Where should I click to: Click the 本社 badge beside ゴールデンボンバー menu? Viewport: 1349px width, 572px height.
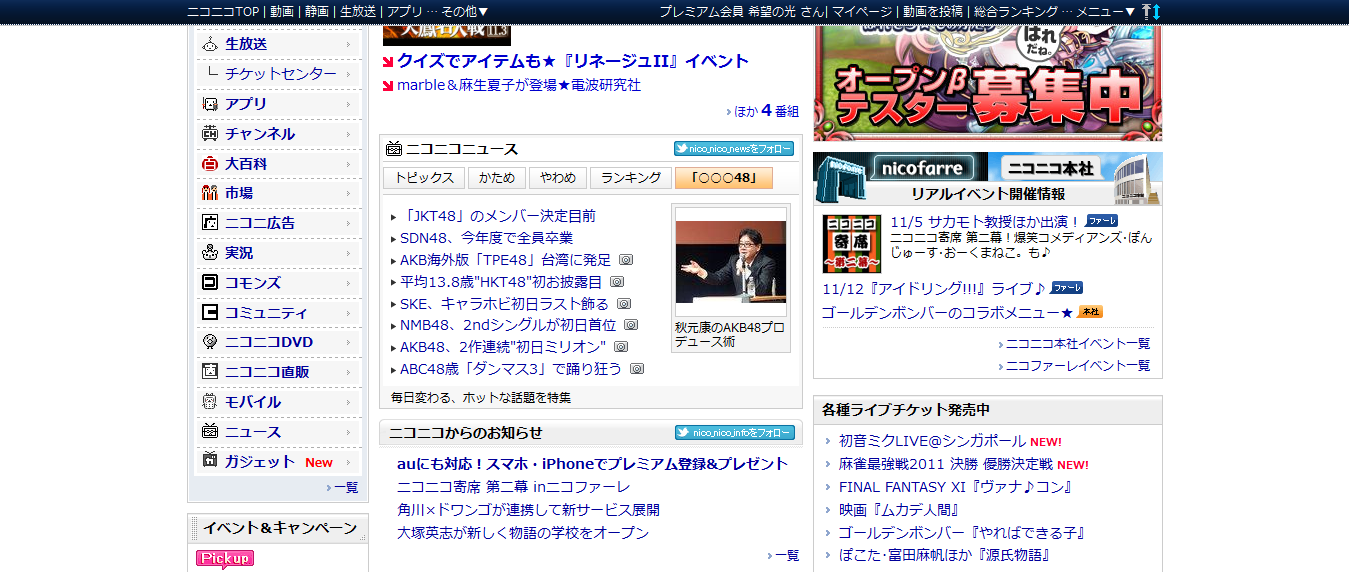pos(1090,312)
